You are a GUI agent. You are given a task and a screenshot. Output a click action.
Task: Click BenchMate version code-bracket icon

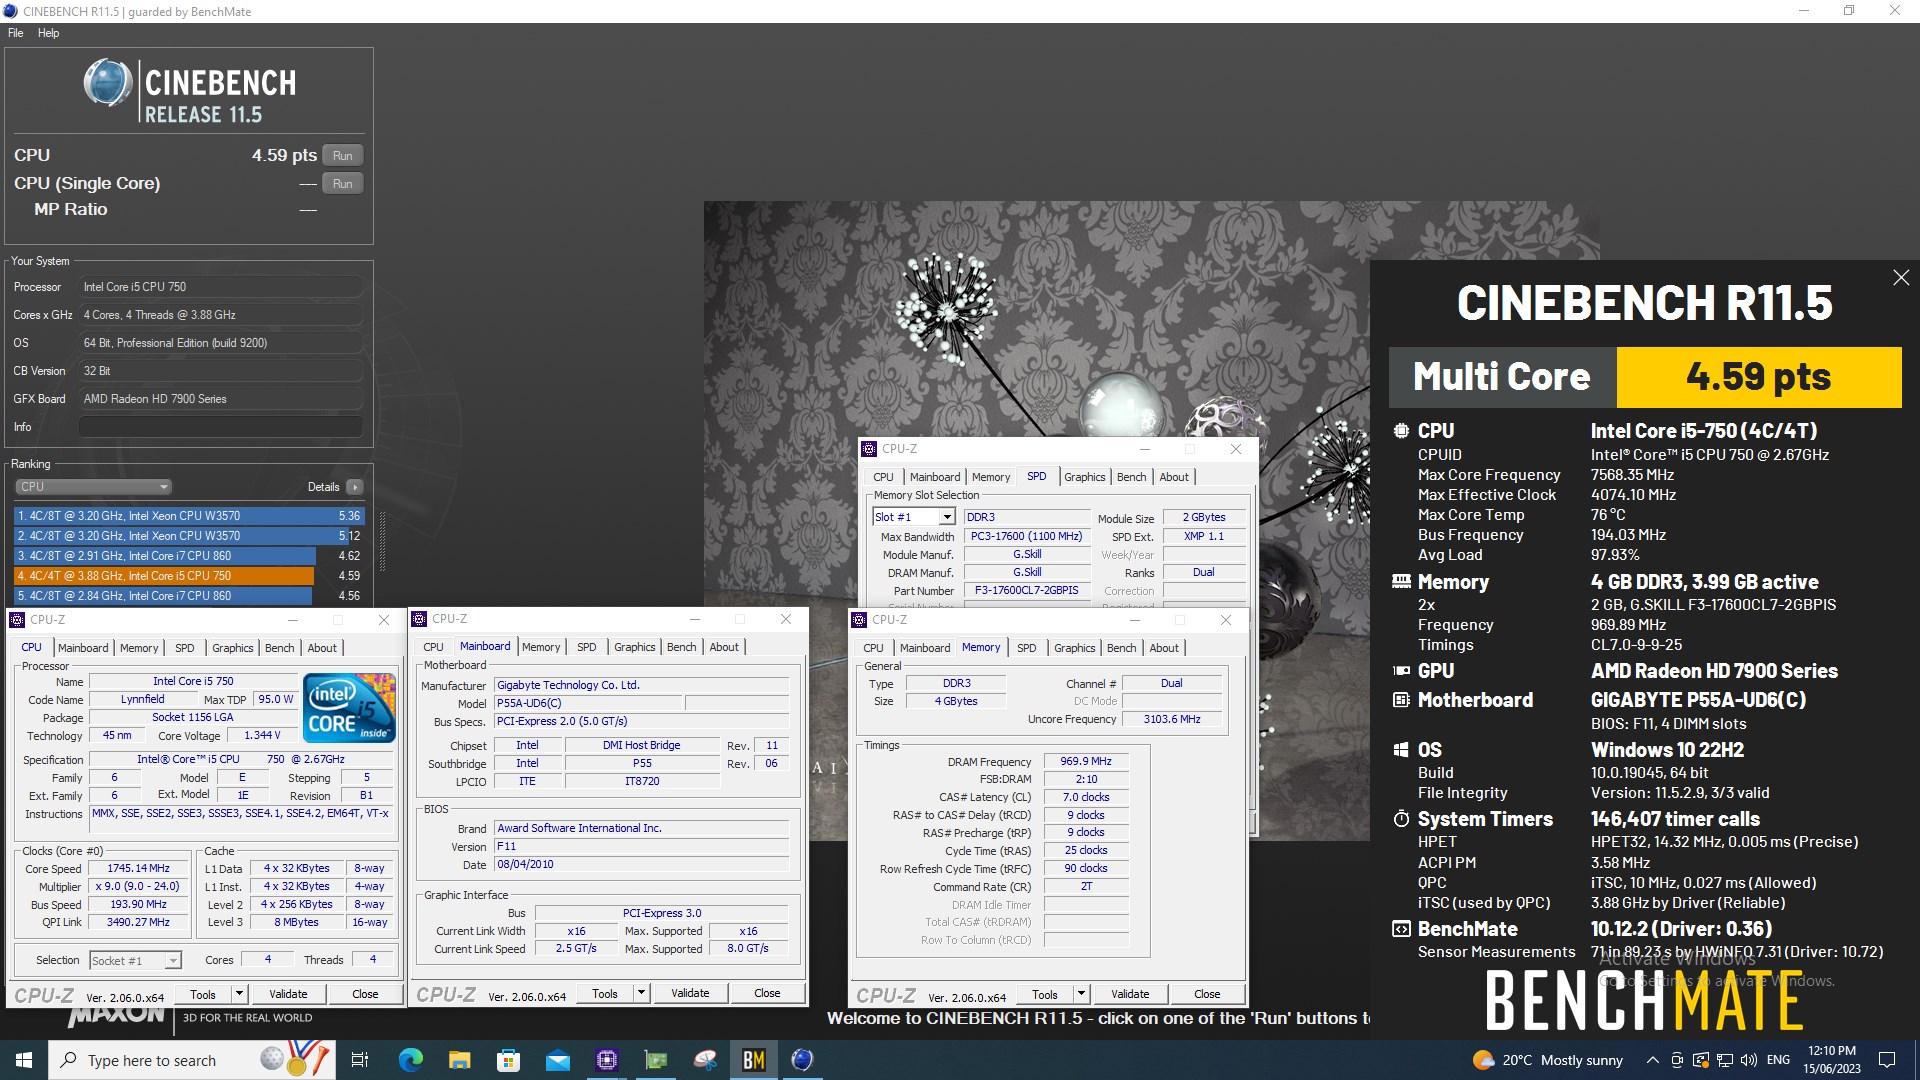1401,929
